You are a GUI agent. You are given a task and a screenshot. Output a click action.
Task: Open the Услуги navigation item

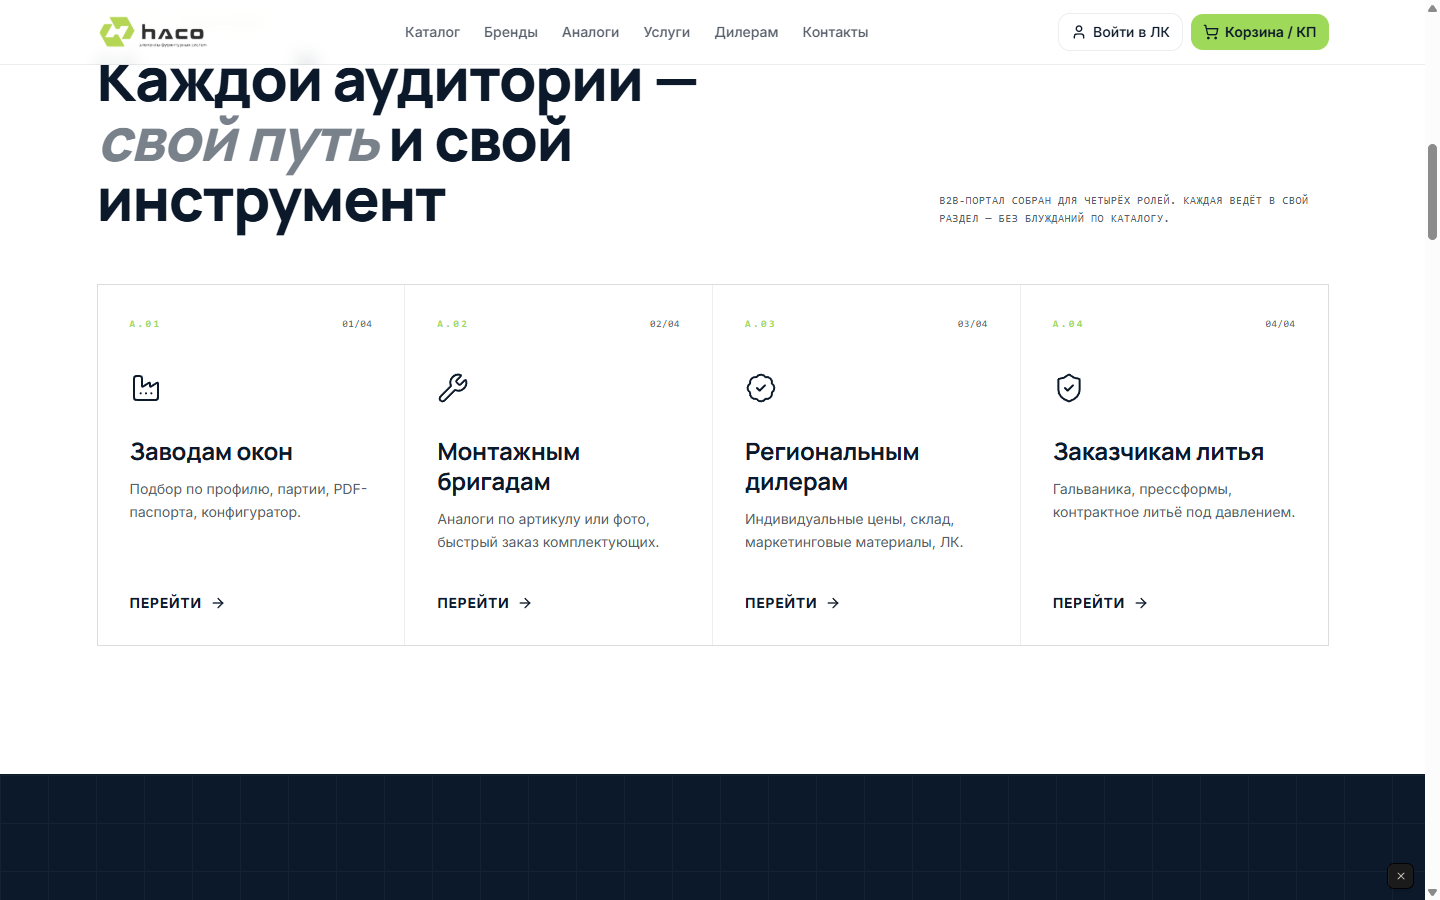pos(667,32)
